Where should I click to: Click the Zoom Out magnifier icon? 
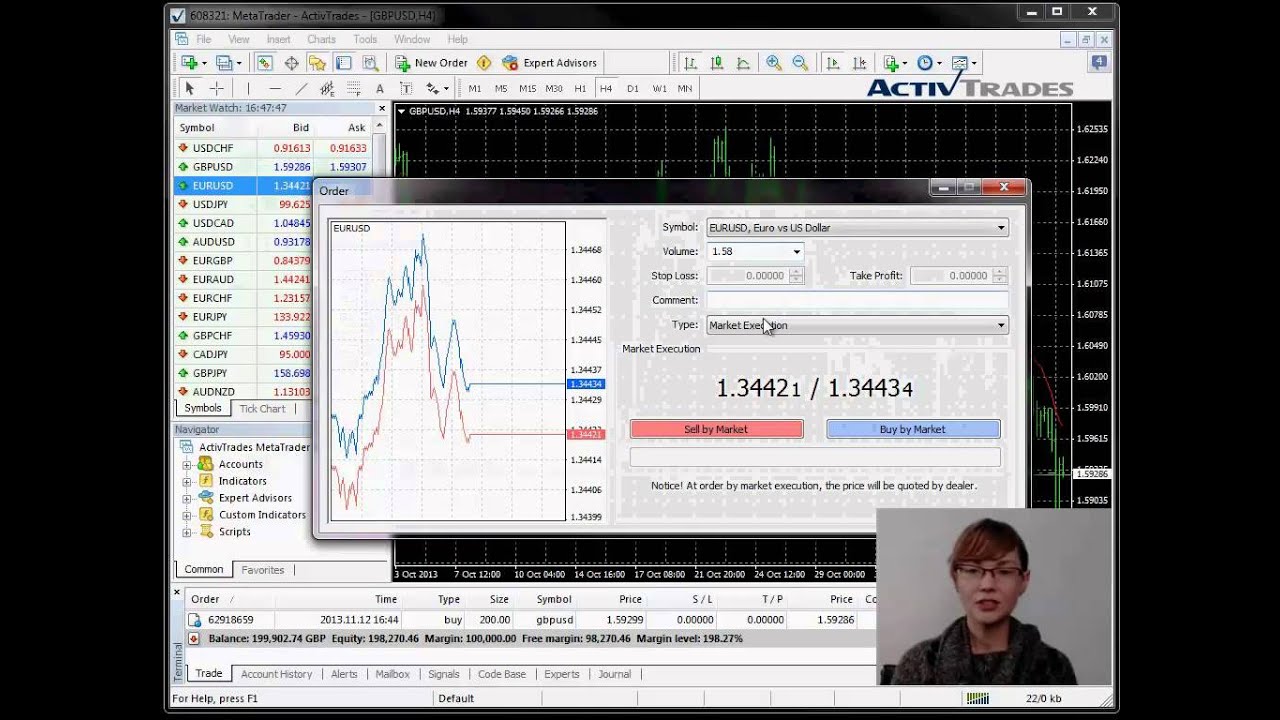(800, 63)
